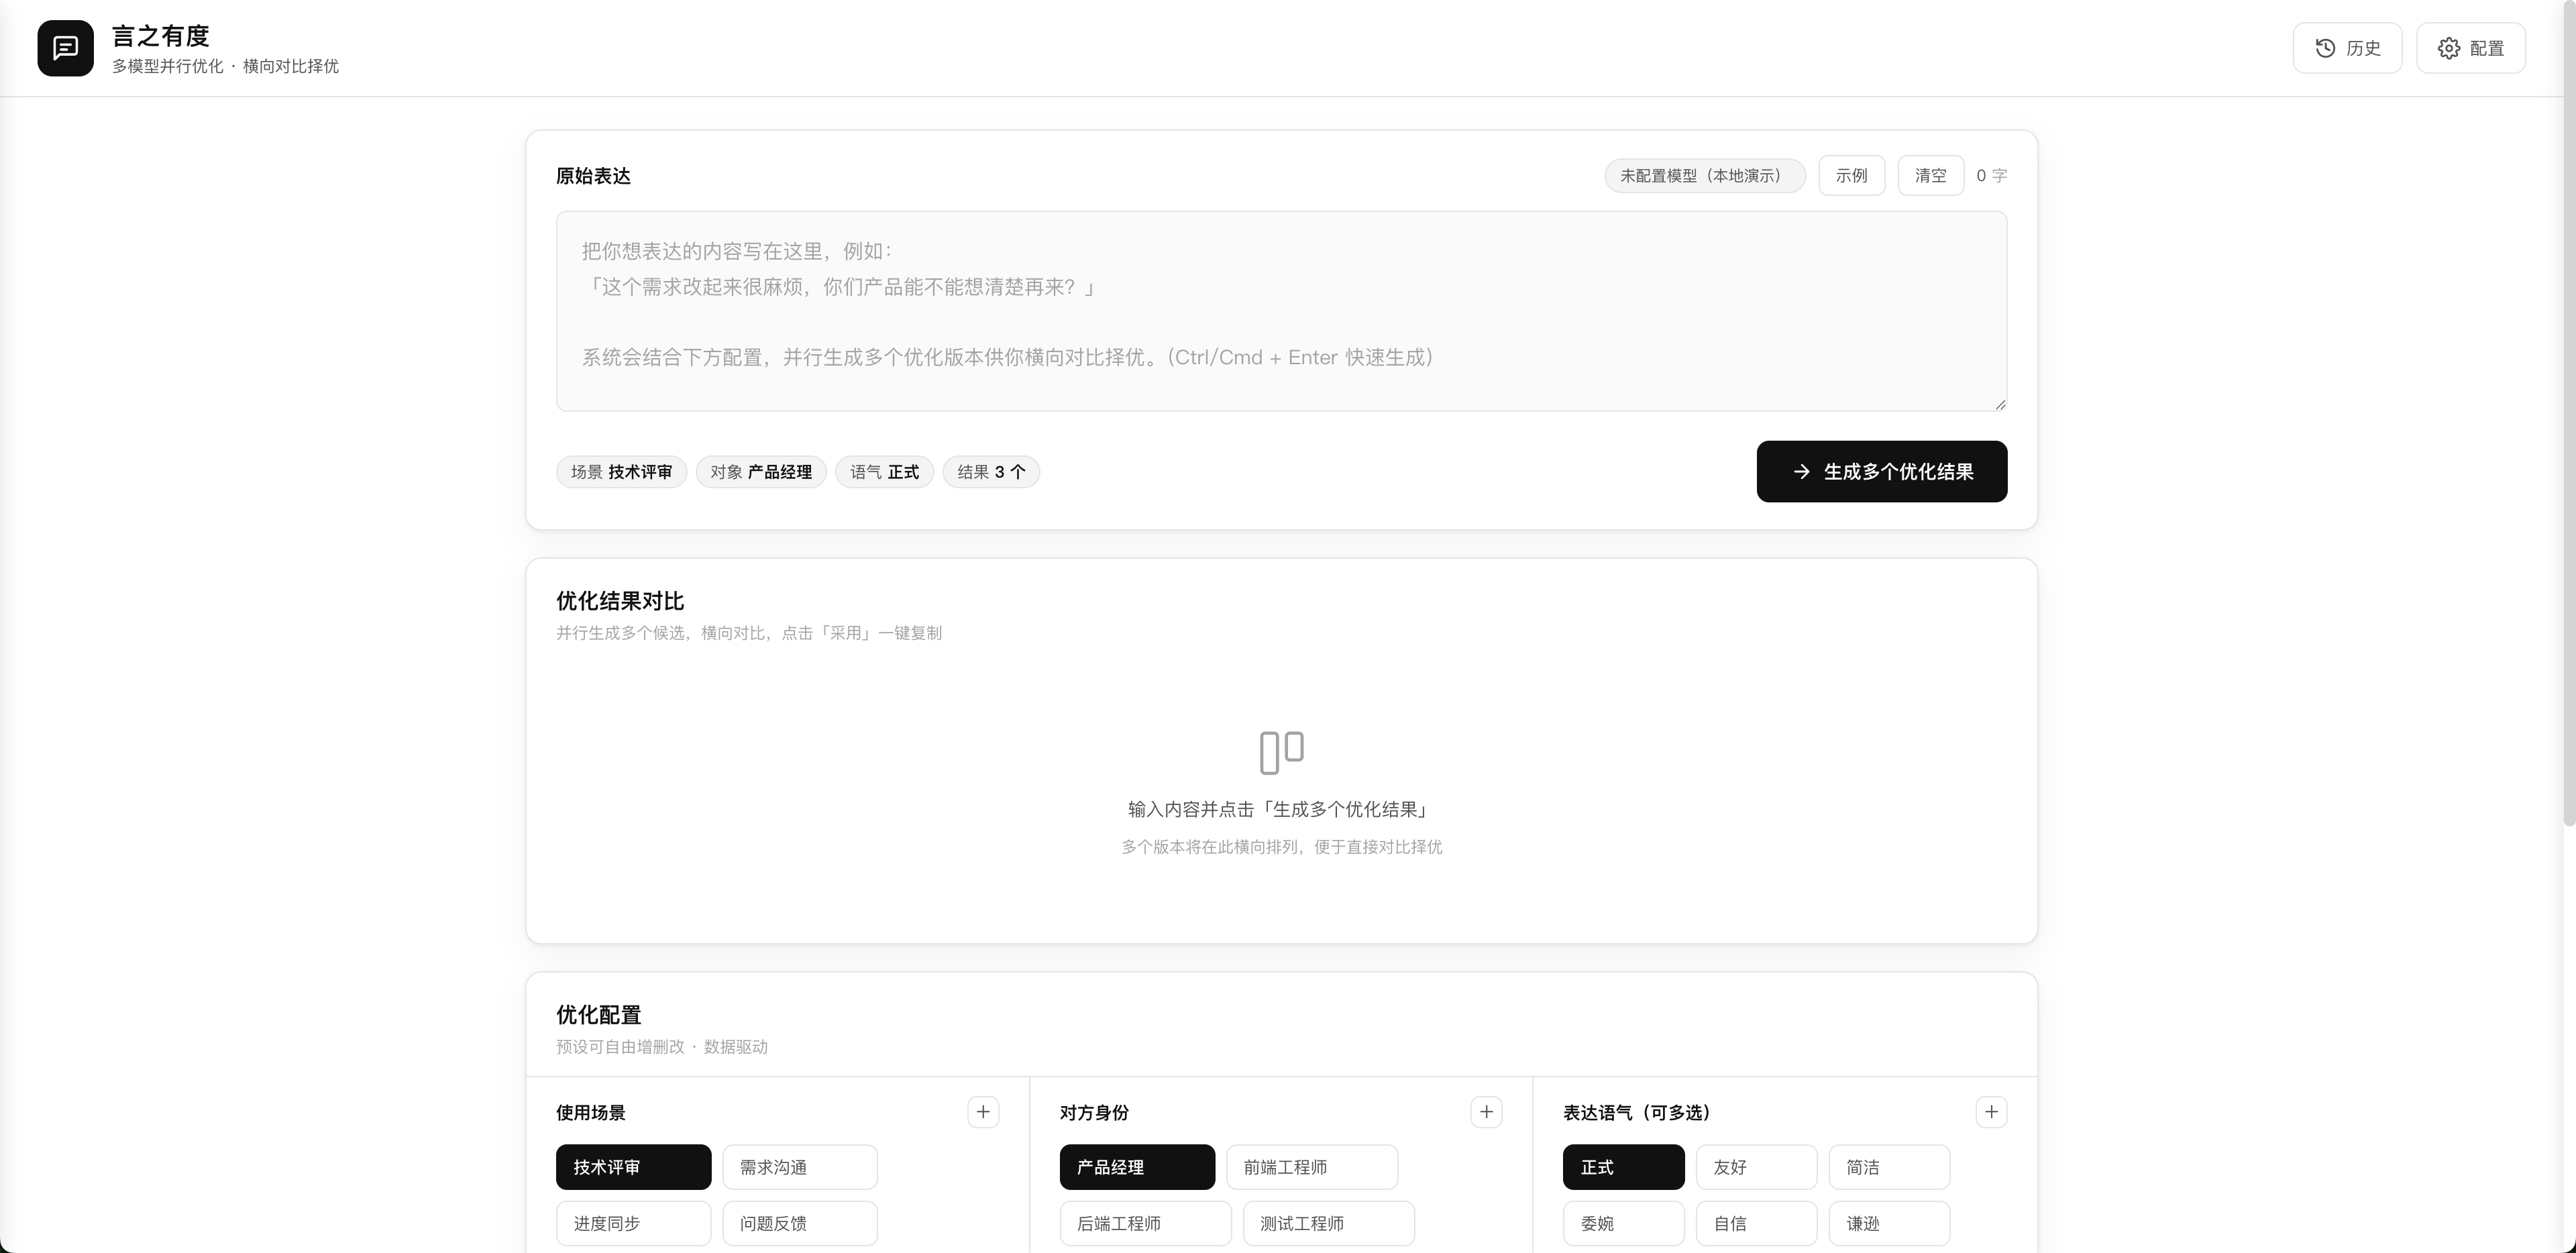Click the 未配置模型（本地演示）status badge
Image resolution: width=2576 pixels, height=1253 pixels.
coord(1704,175)
